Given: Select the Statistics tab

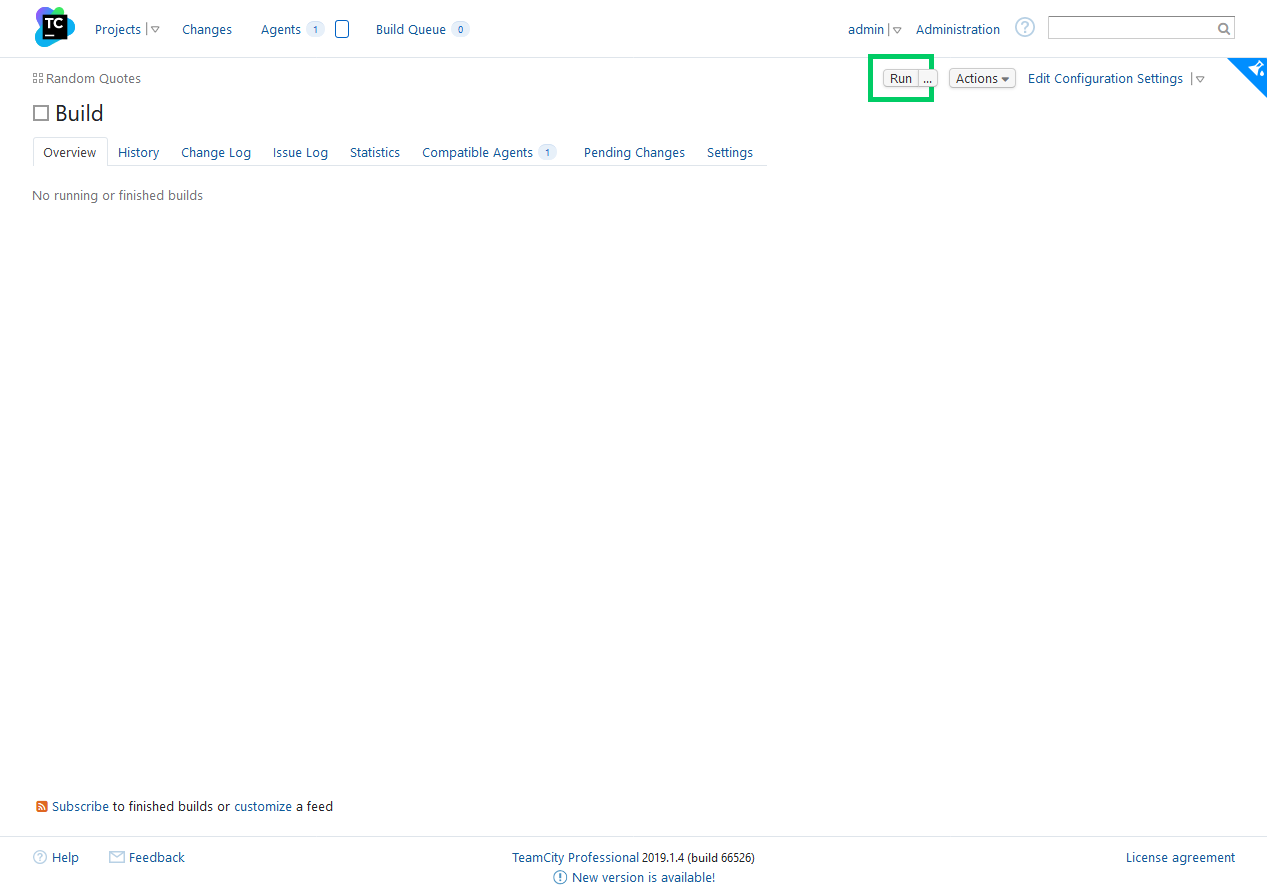Looking at the screenshot, I should point(375,152).
